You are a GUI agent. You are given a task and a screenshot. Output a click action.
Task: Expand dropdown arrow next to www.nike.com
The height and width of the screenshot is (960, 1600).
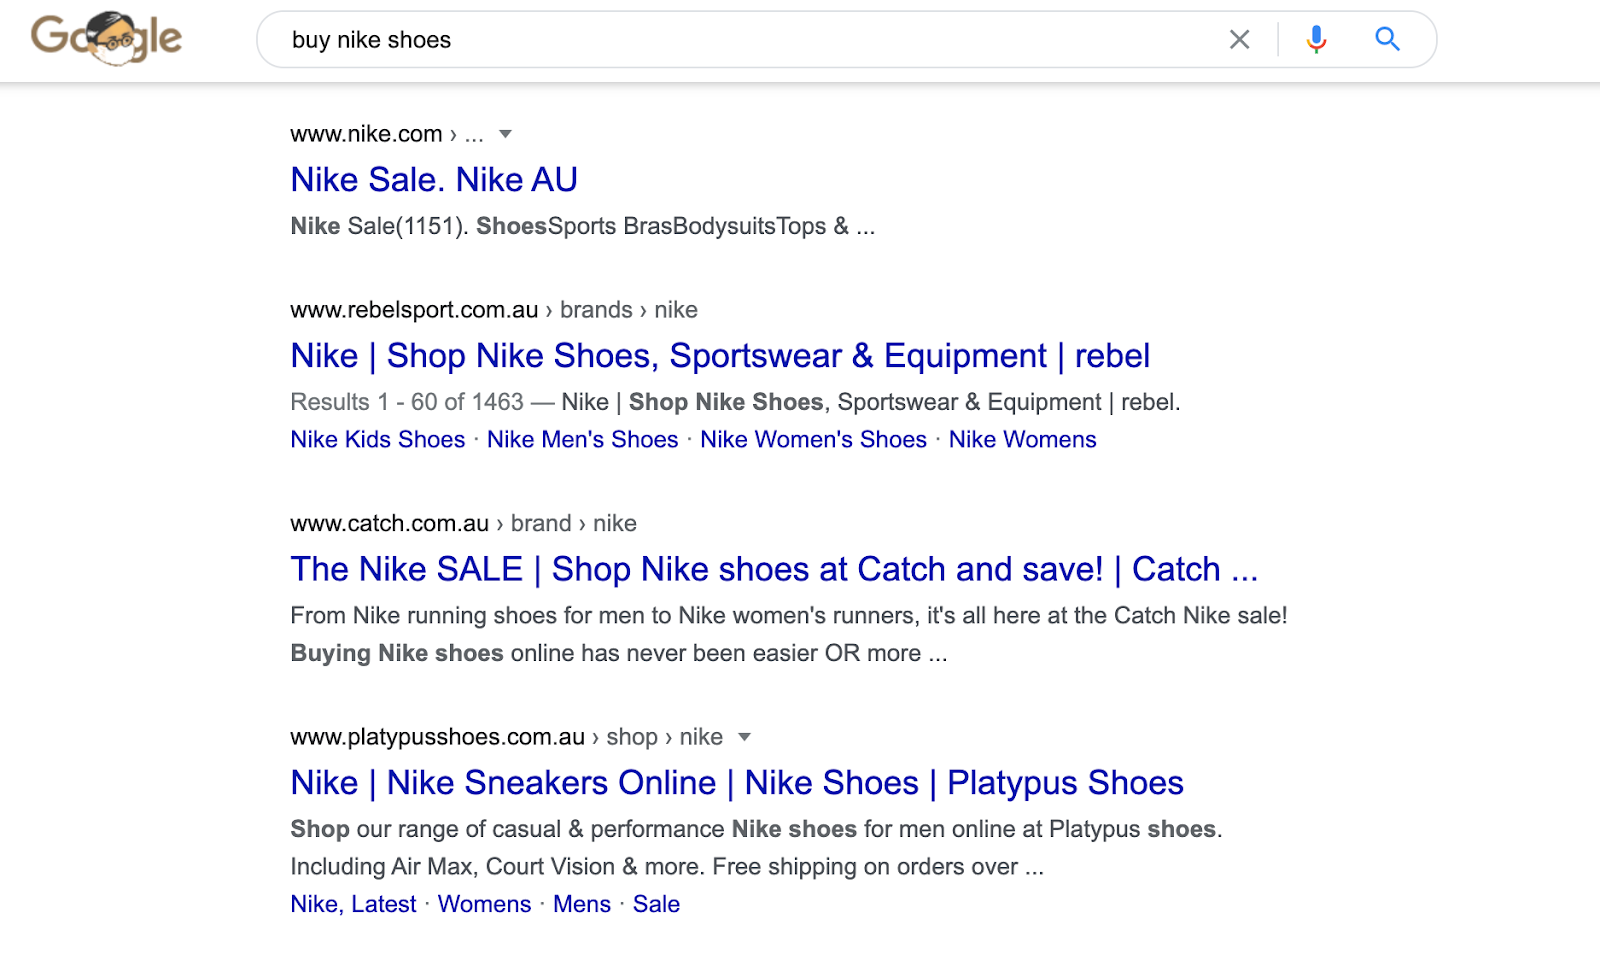coord(505,134)
